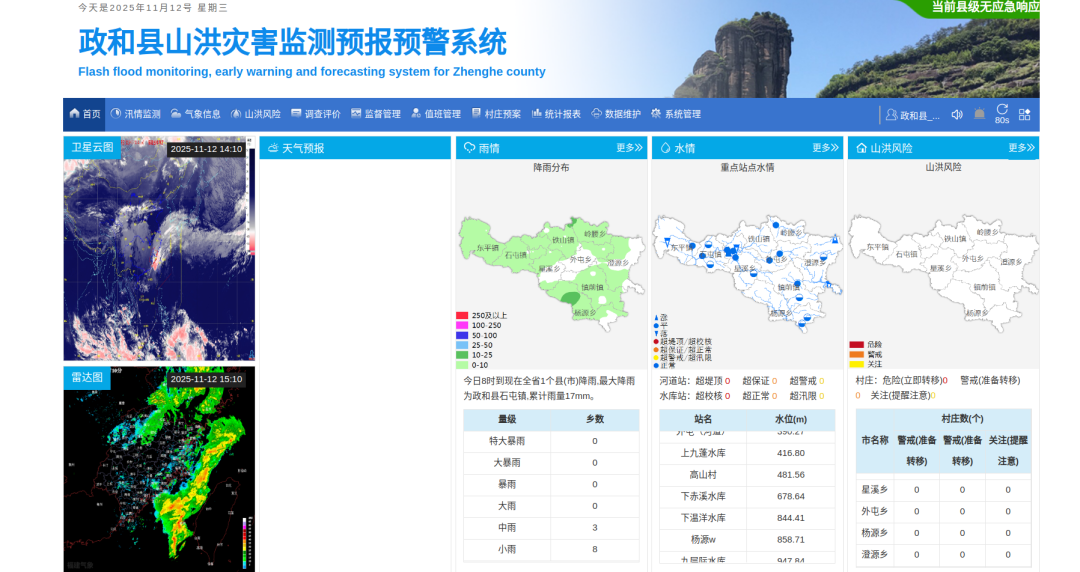Viewport: 1080px width, 572px height.
Task: Open the 汛情监测 menu
Action: pyautogui.click(x=135, y=114)
